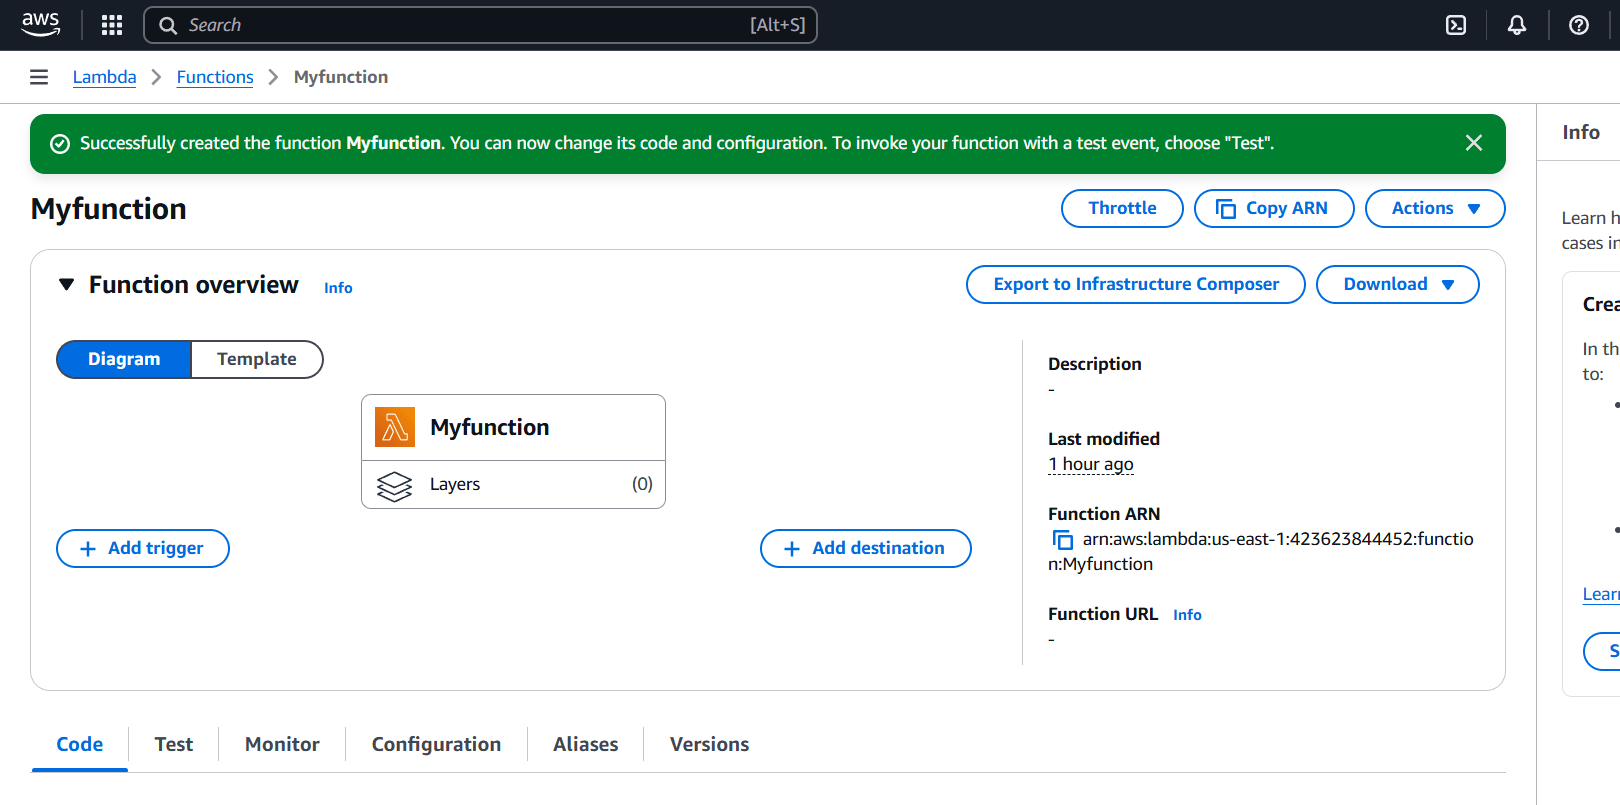1620x805 pixels.
Task: Open the Configuration tab
Action: pyautogui.click(x=436, y=744)
